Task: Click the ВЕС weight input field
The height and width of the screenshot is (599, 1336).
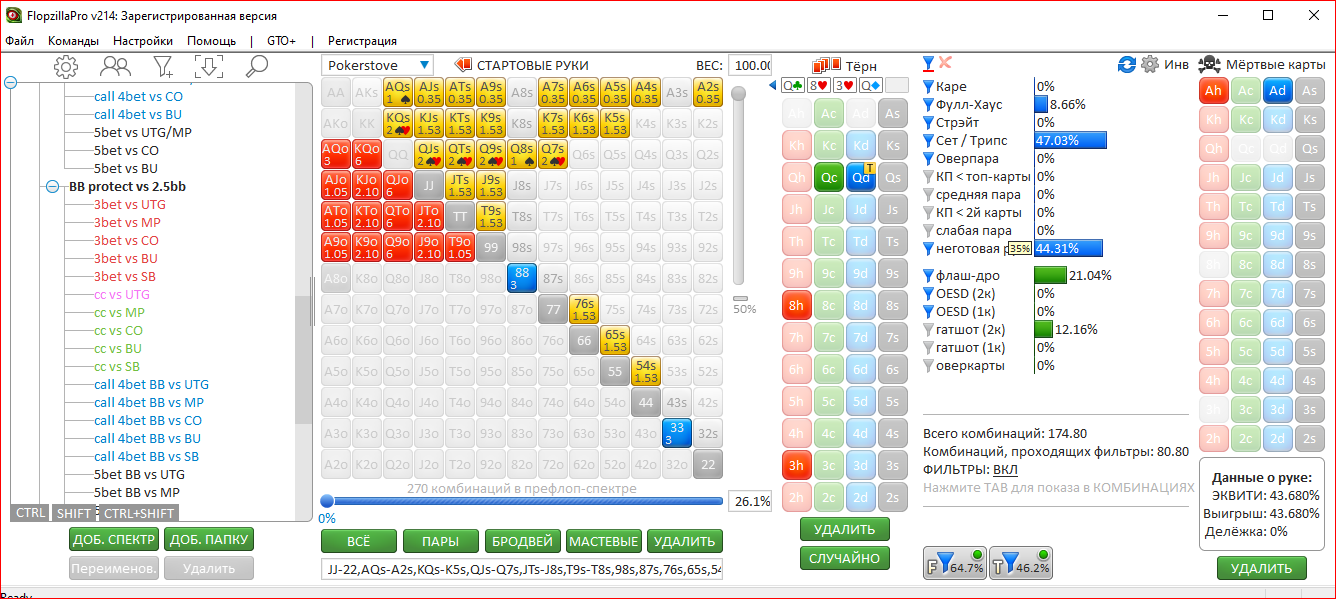Action: (749, 65)
